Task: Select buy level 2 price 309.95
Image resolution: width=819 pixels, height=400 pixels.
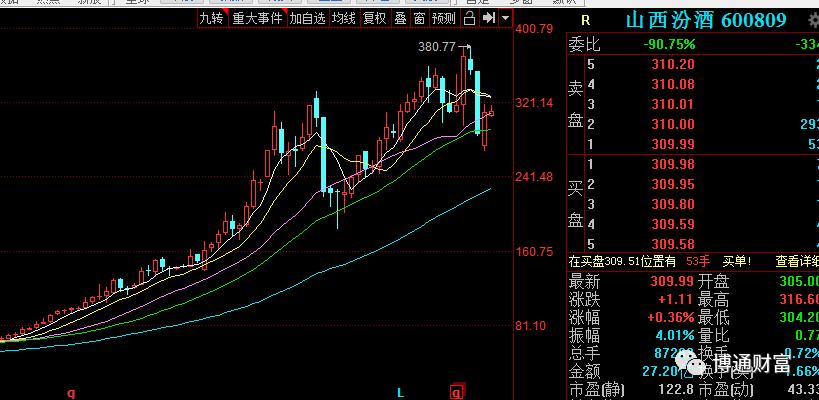Action: [673, 184]
